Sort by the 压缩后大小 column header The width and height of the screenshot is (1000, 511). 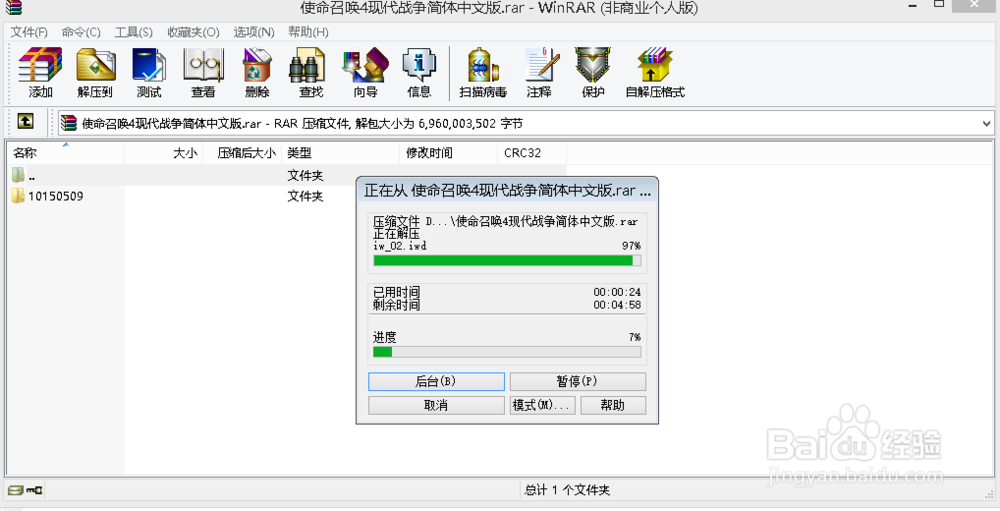pyautogui.click(x=242, y=152)
